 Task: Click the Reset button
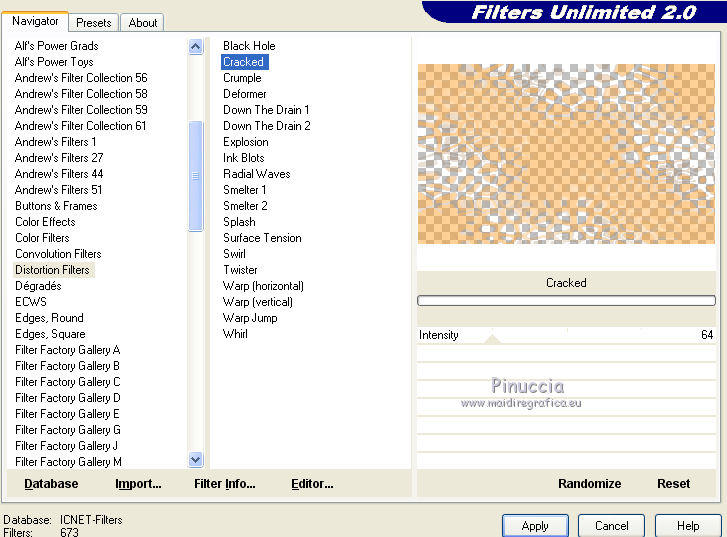point(673,484)
